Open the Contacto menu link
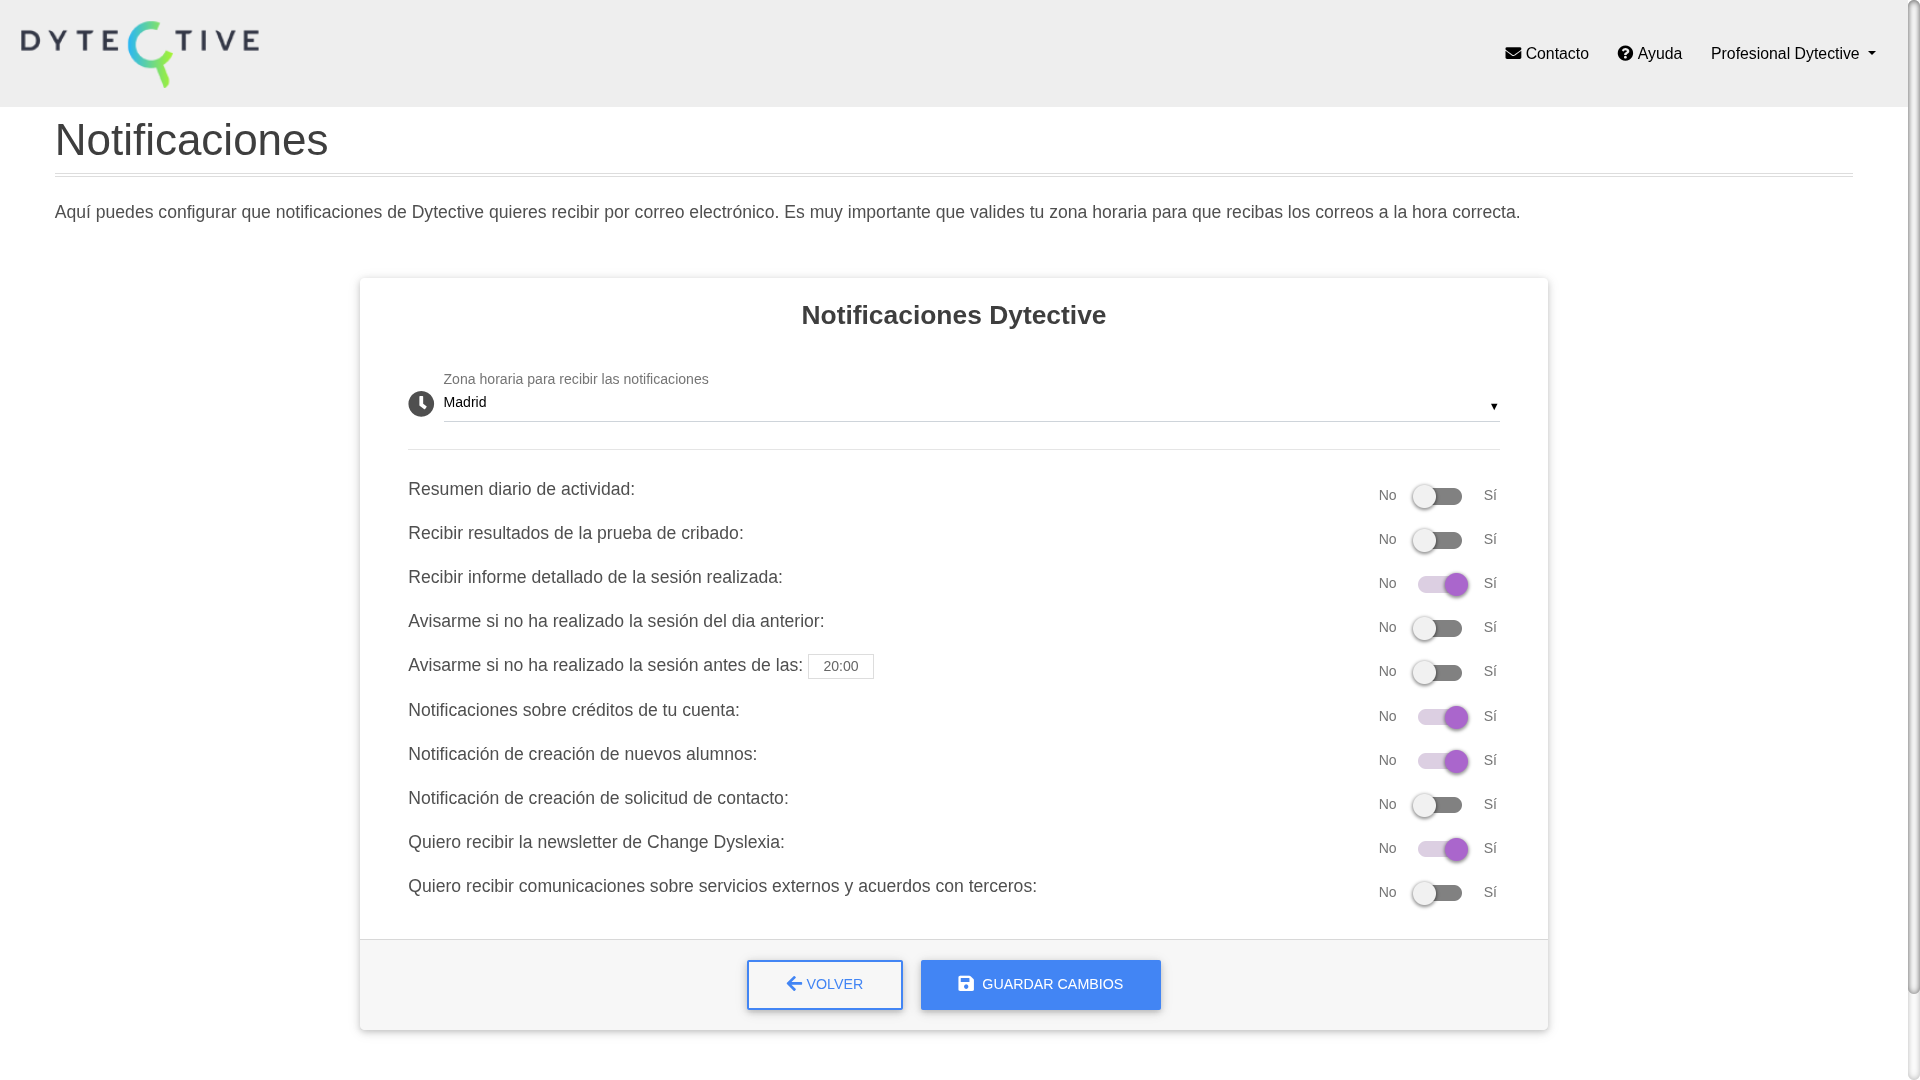Viewport: 1920px width, 1080px height. [1556, 53]
